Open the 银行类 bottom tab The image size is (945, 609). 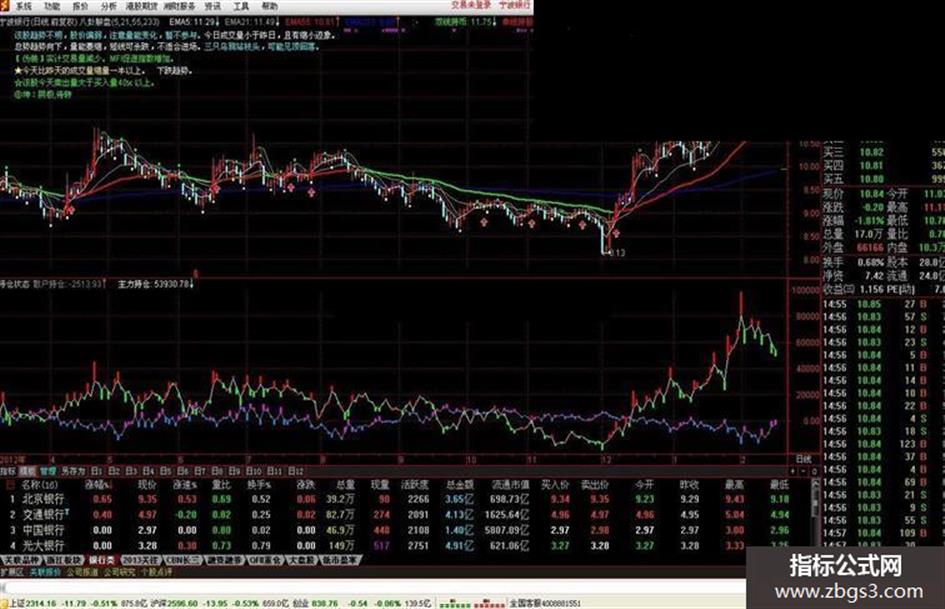102,560
